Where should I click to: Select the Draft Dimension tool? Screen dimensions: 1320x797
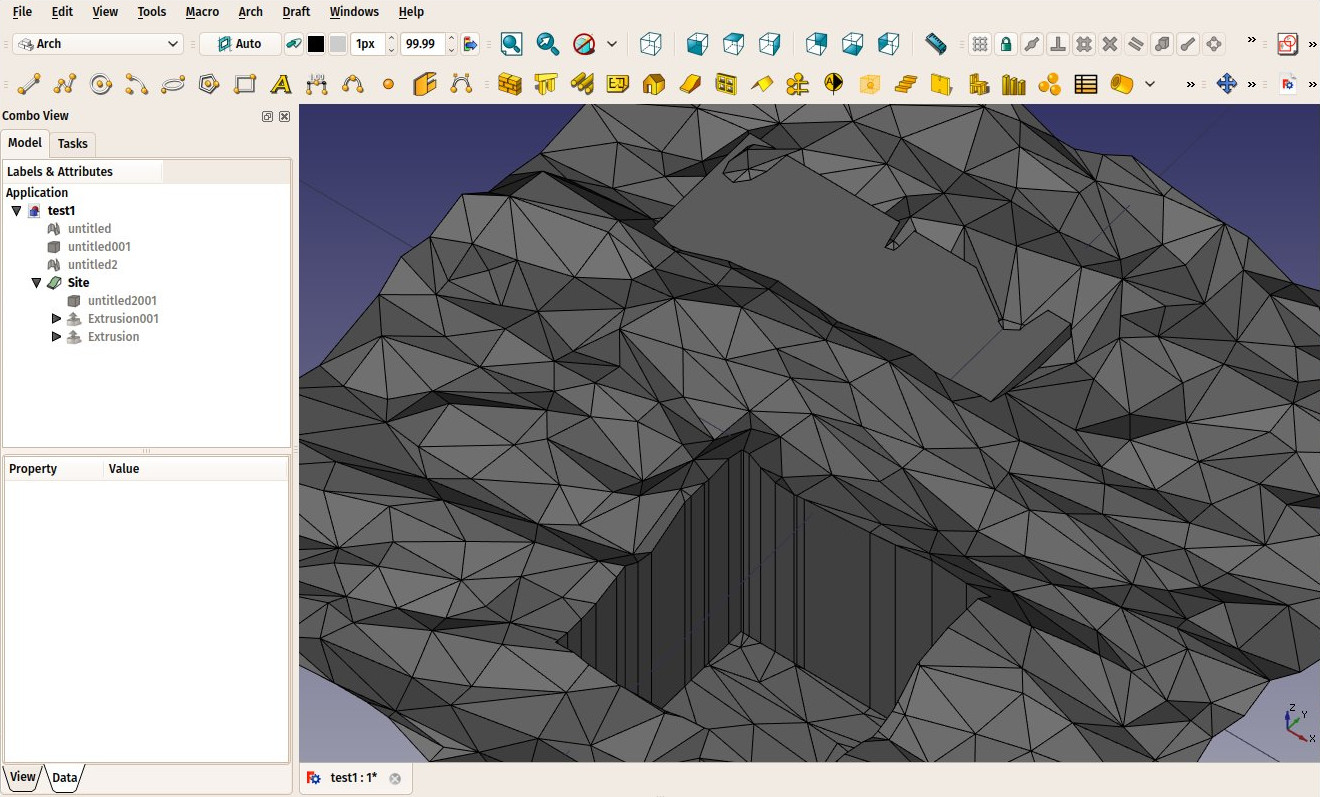317,84
